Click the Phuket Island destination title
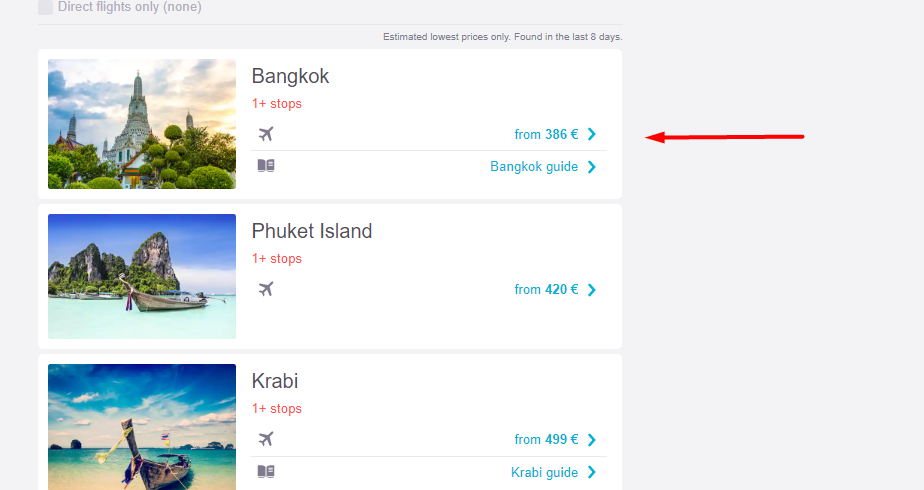This screenshot has height=490, width=924. [x=312, y=231]
